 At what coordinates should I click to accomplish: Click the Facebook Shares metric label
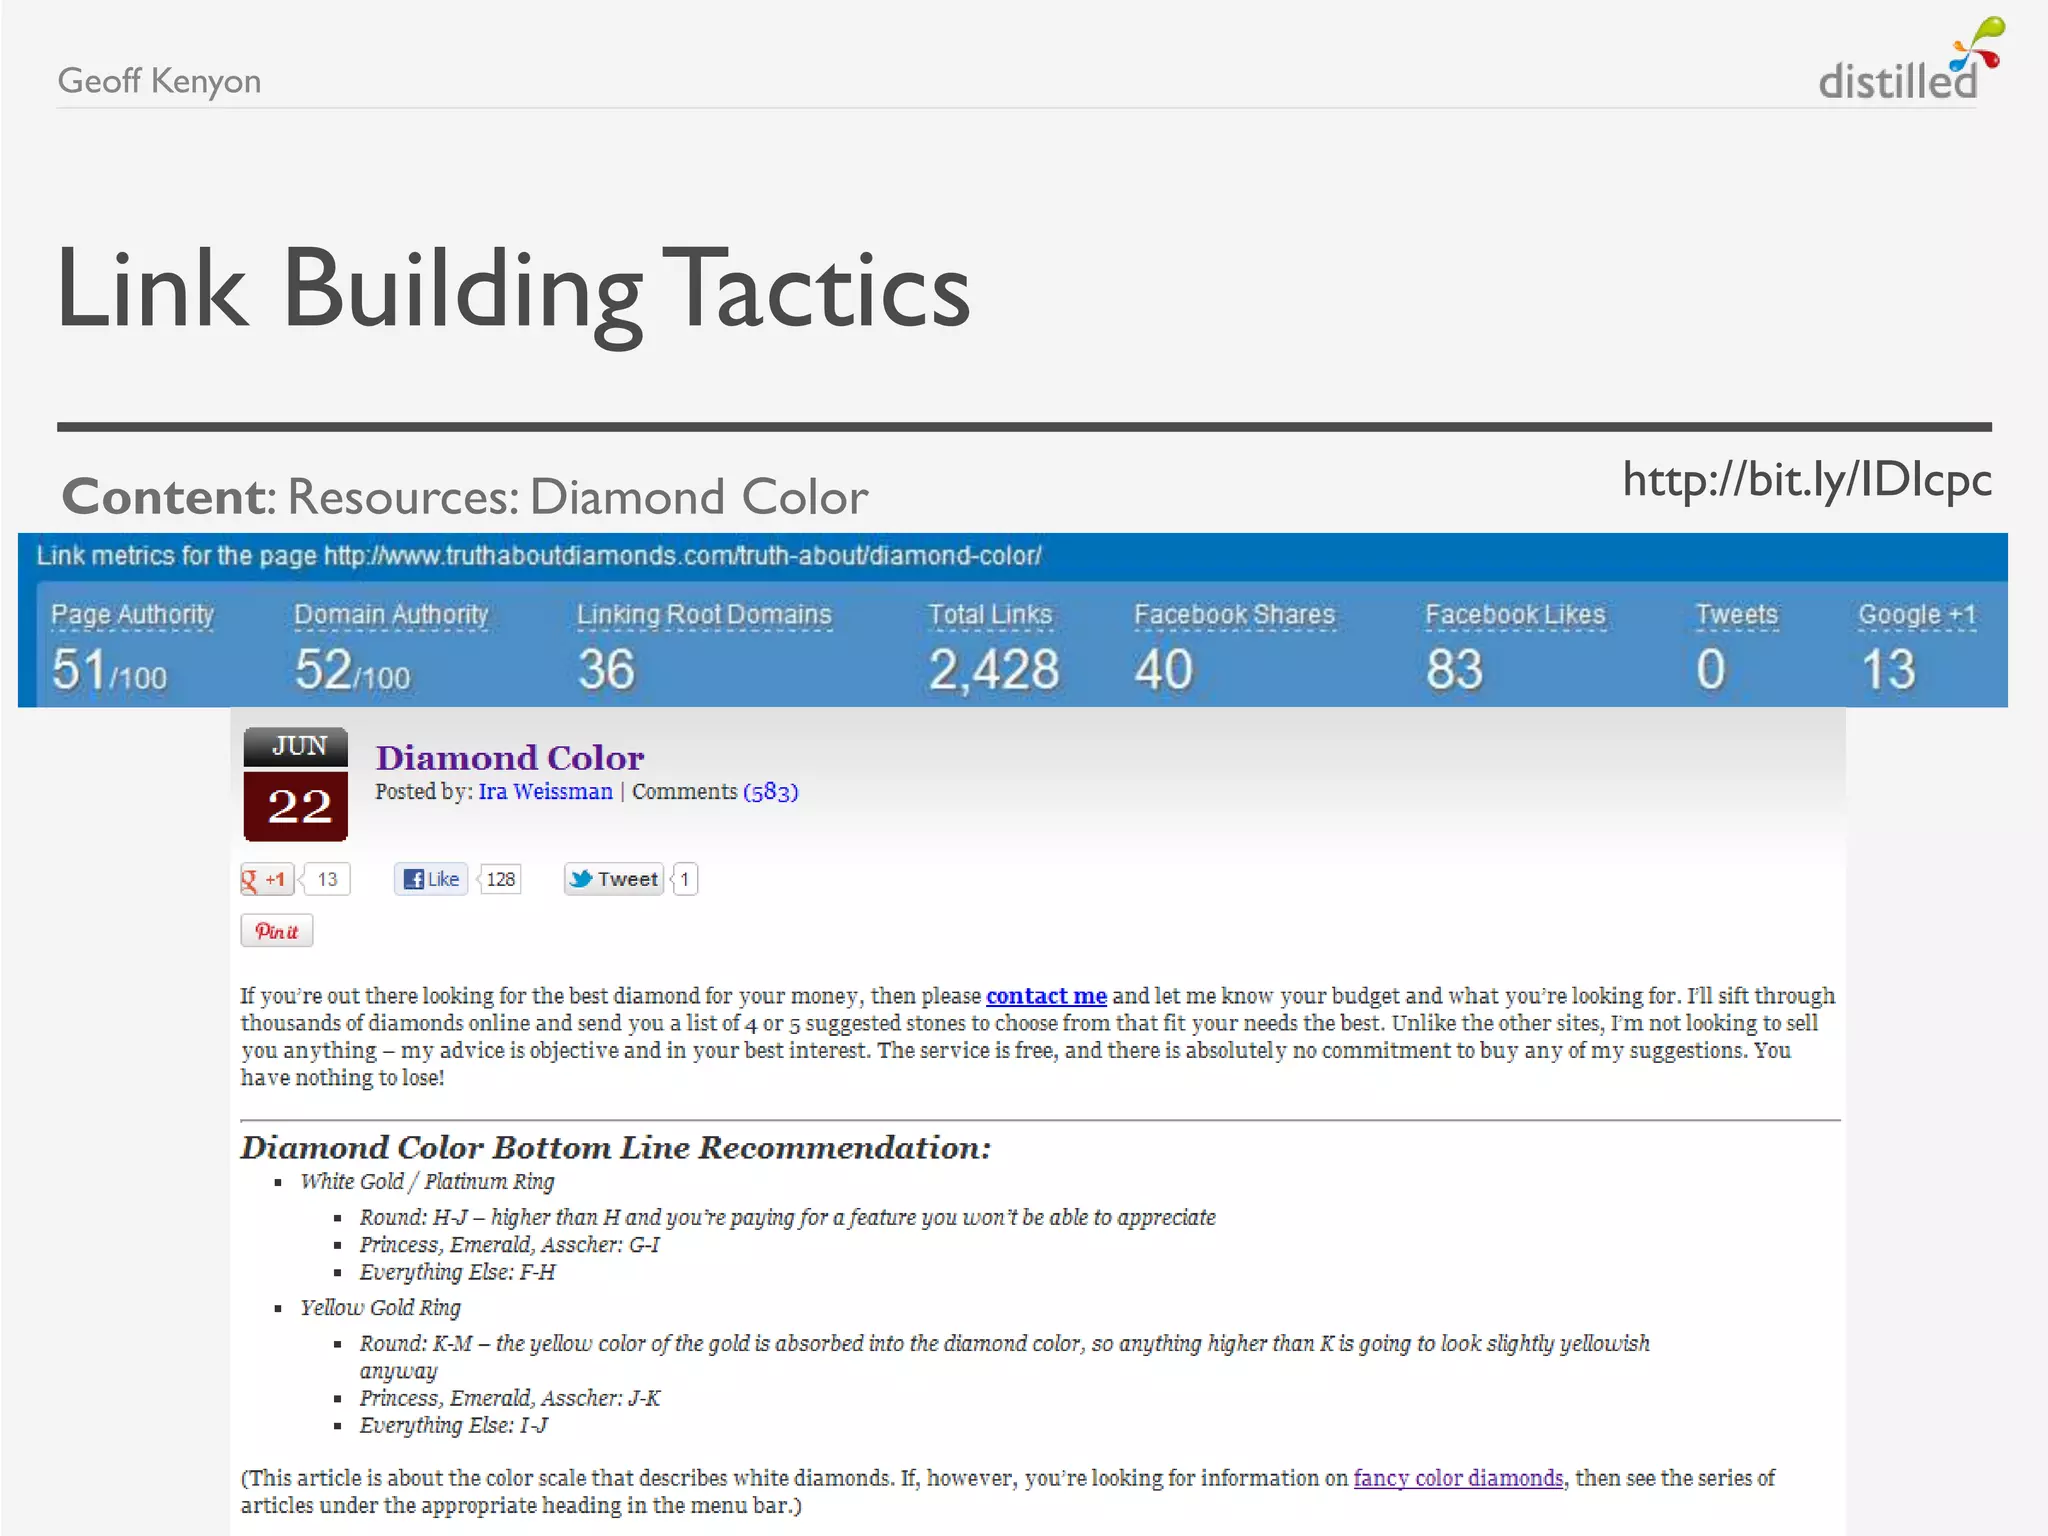pos(1235,615)
